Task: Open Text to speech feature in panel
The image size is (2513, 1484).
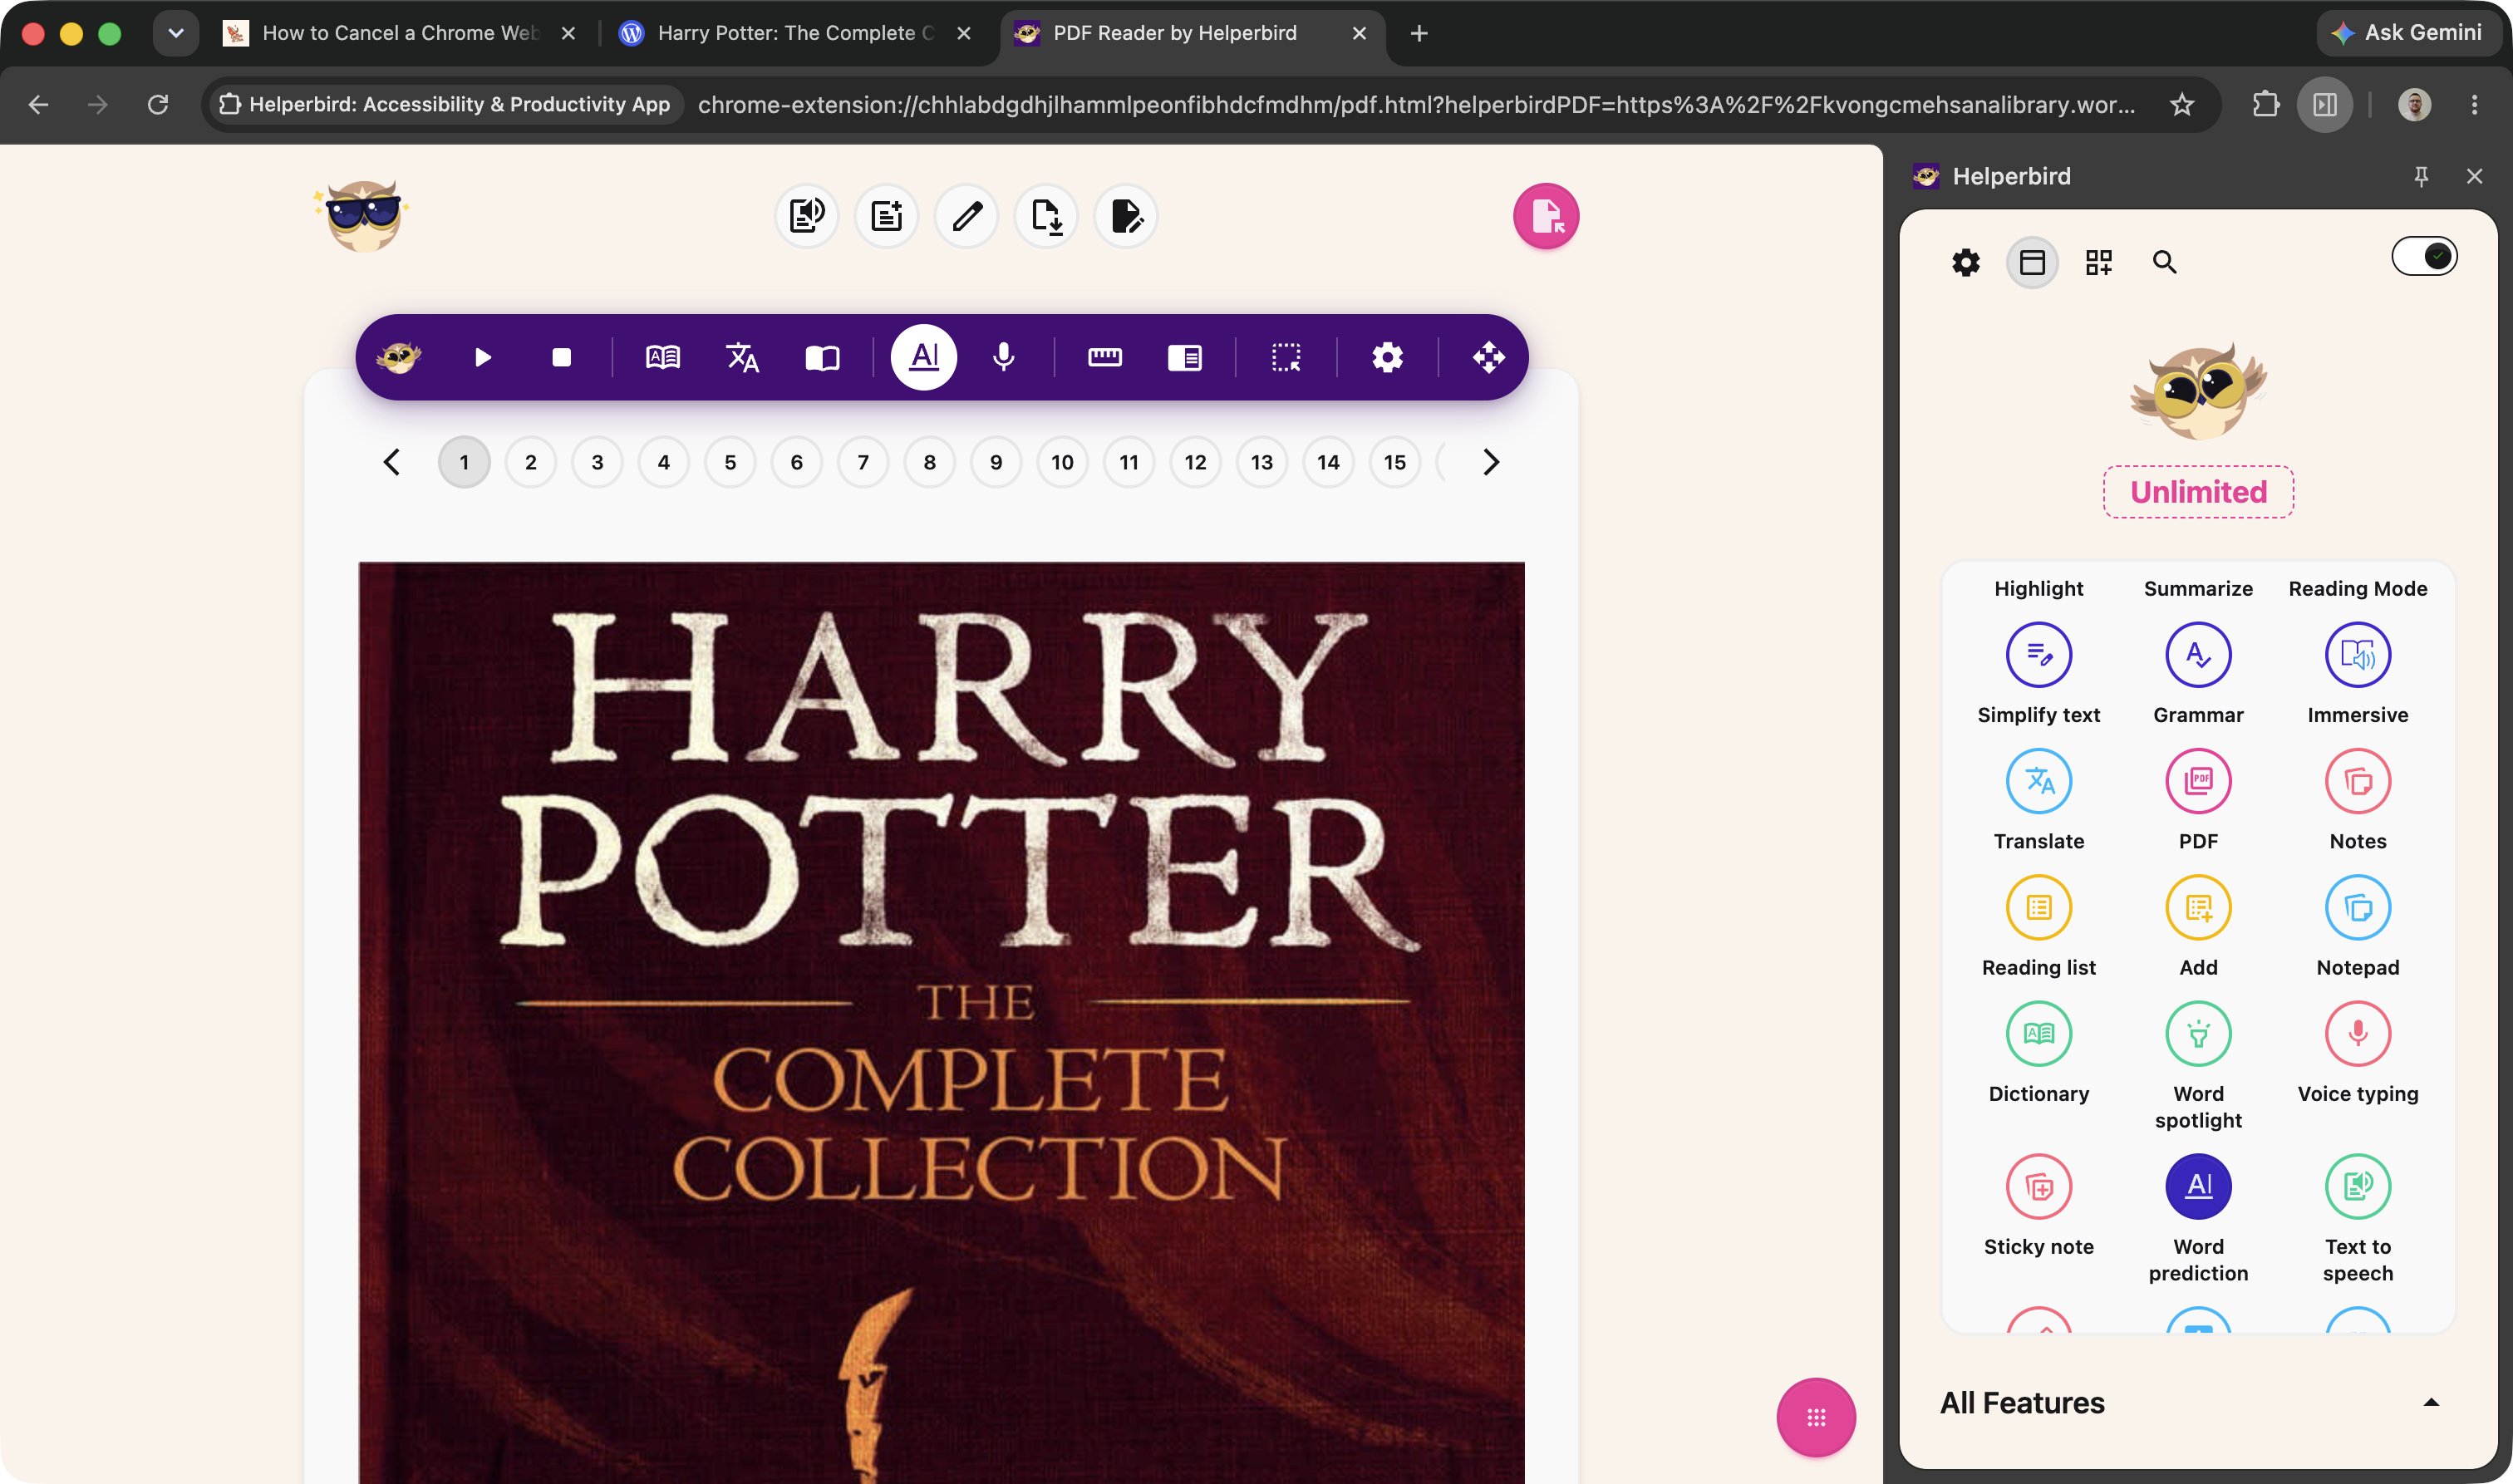Action: [x=2358, y=1187]
